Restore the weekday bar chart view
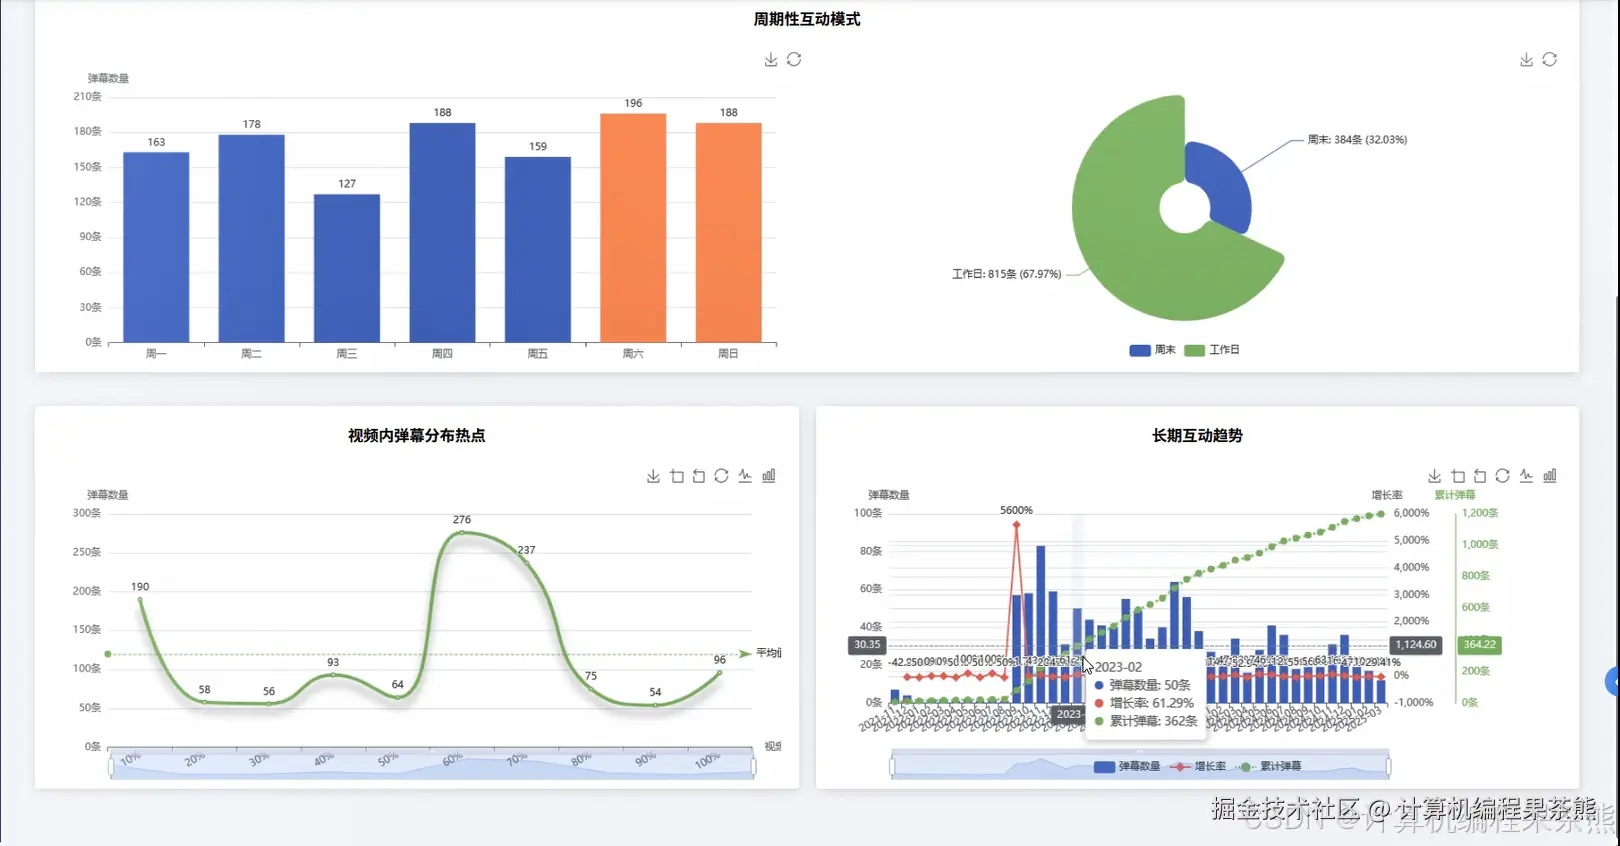The width and height of the screenshot is (1620, 846). (794, 60)
